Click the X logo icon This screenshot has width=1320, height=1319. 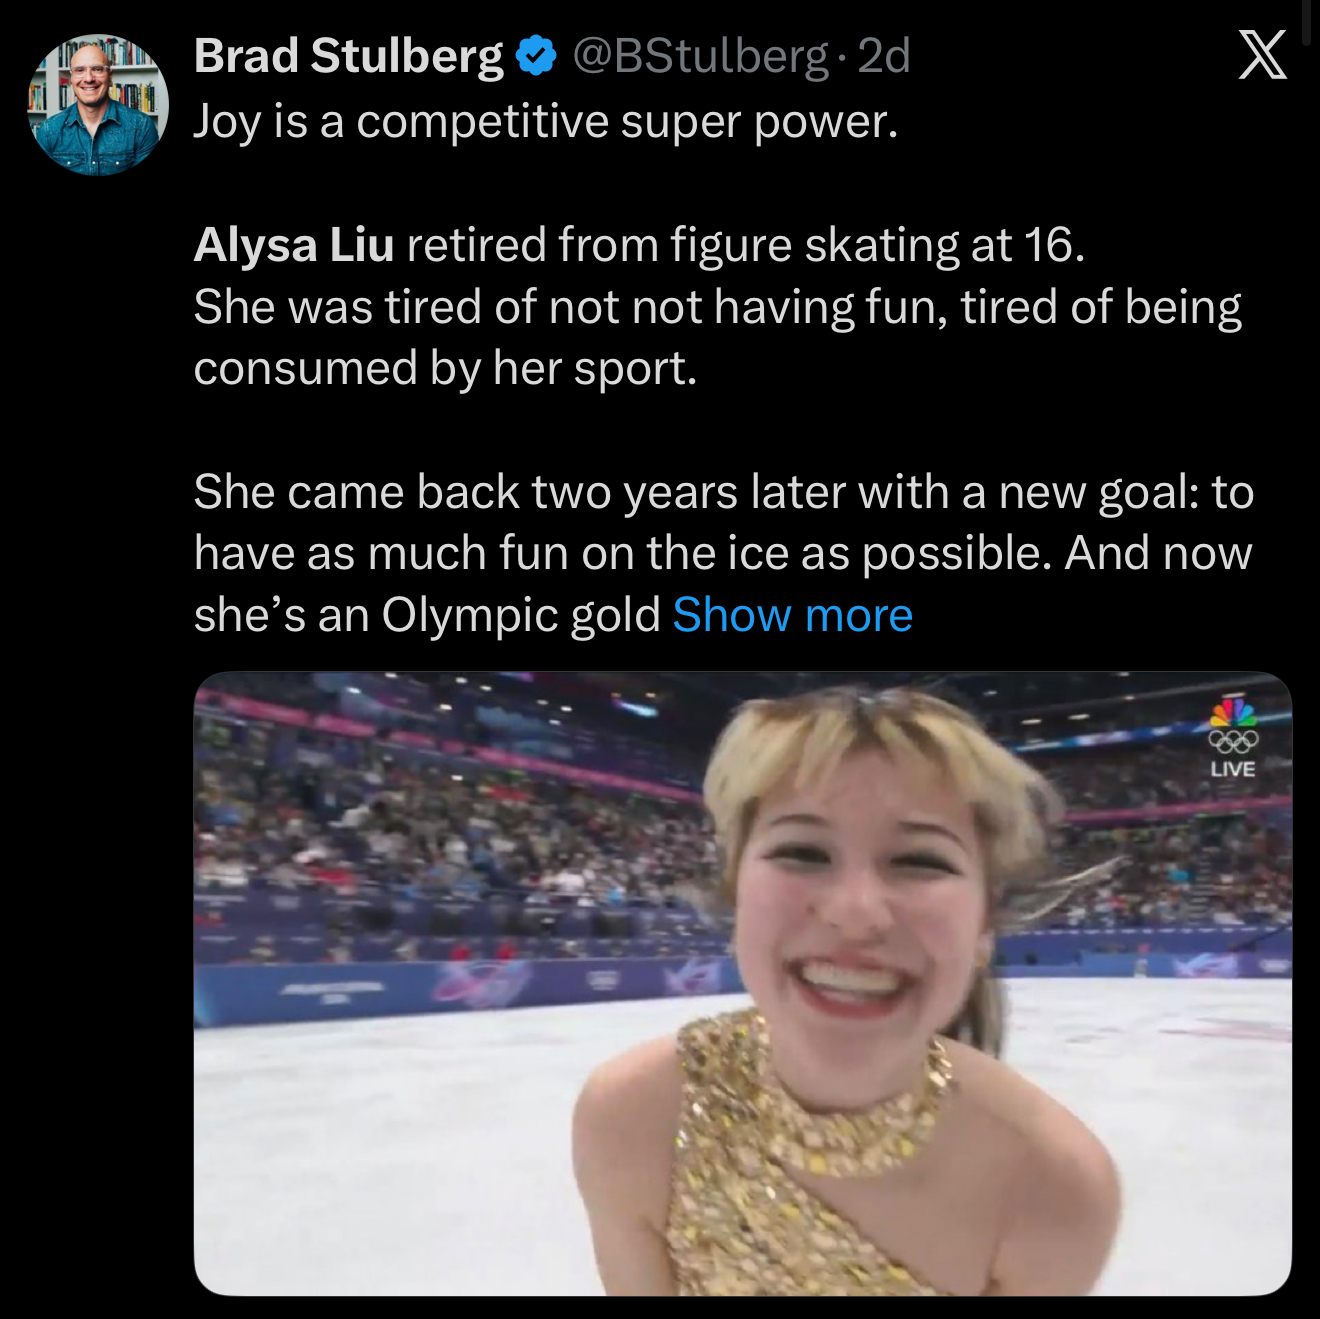[1262, 54]
